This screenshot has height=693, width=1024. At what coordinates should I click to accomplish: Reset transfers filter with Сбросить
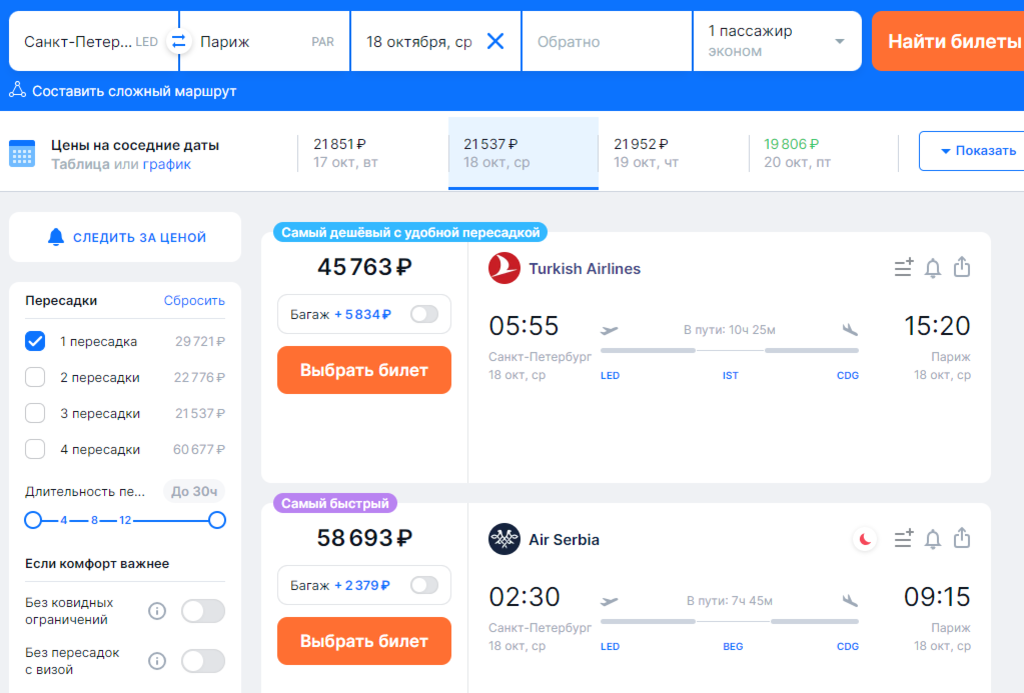click(x=194, y=301)
